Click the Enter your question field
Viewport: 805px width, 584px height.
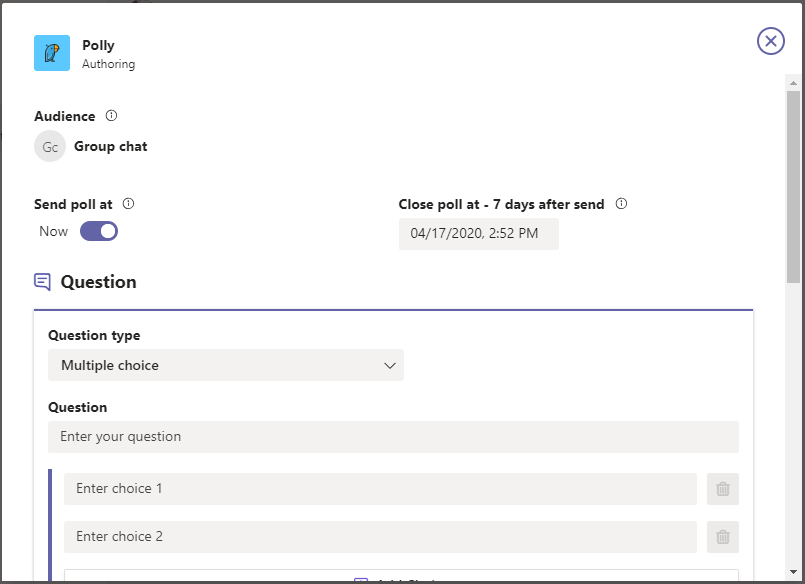pyautogui.click(x=393, y=437)
